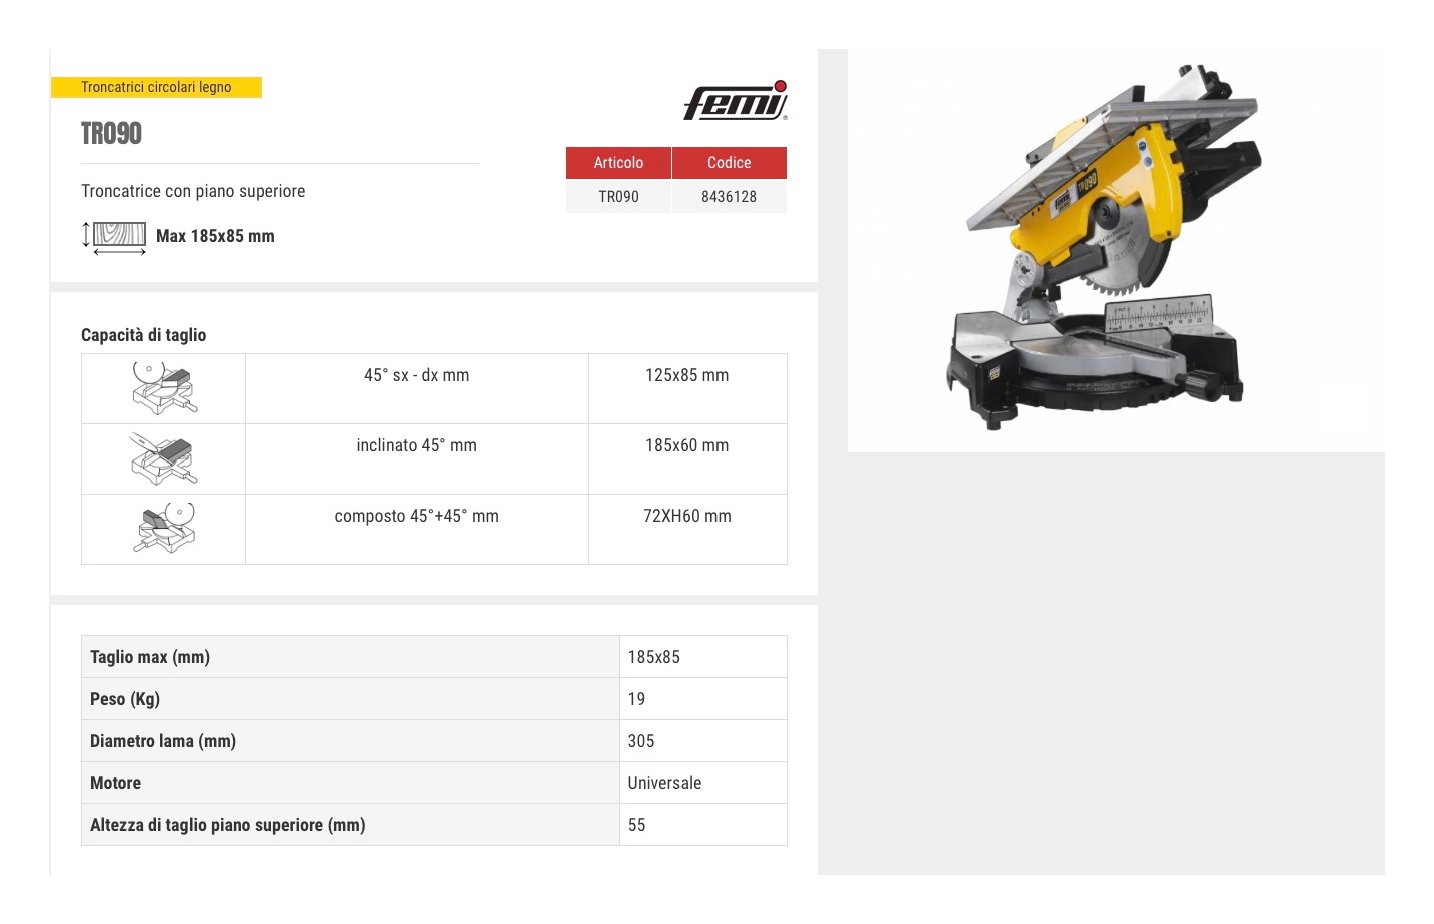This screenshot has width=1434, height=924.
Task: Select the Universale motor value
Action: [x=664, y=783]
